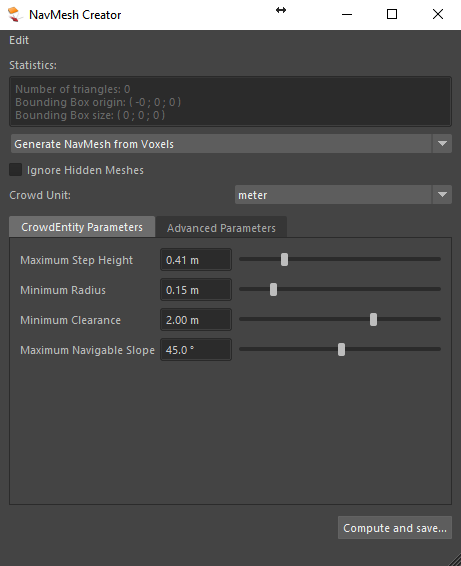Open the Edit menu

point(19,40)
